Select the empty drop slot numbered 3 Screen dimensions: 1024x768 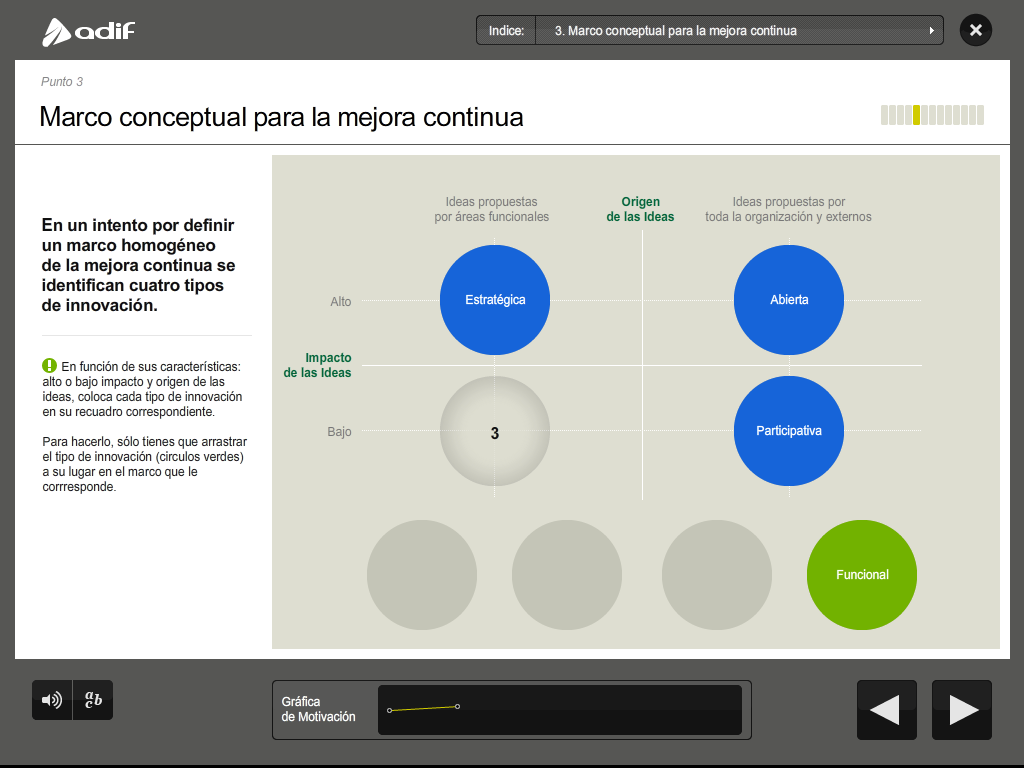click(495, 433)
